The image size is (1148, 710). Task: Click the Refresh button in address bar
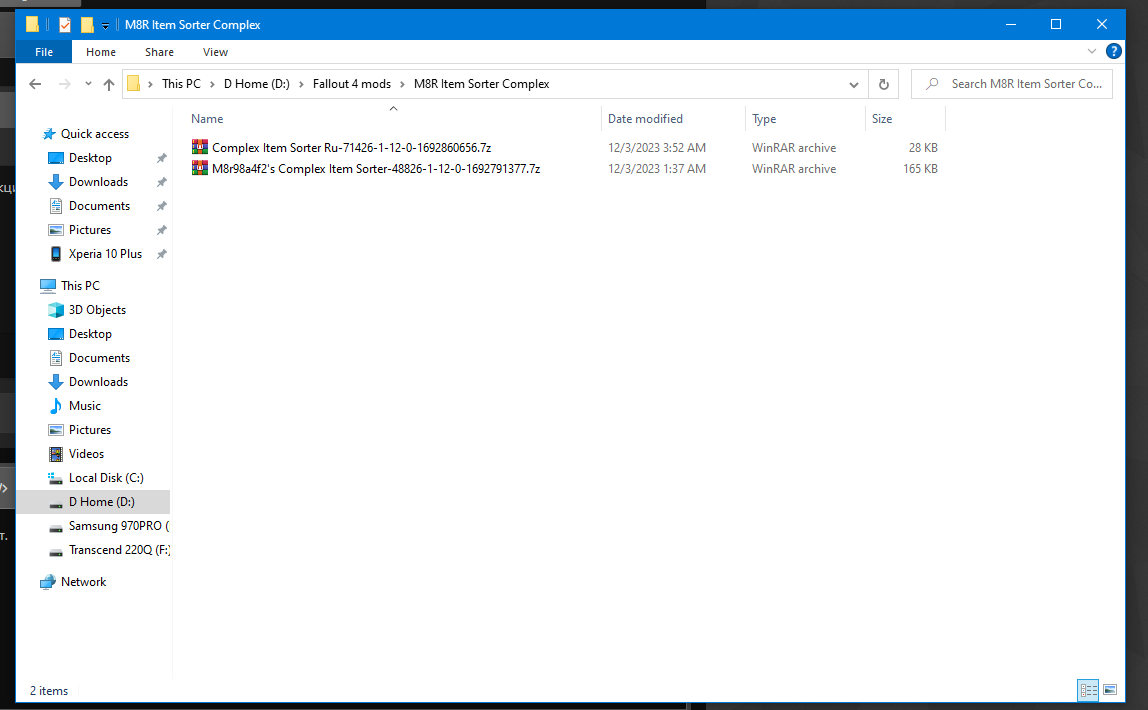click(883, 84)
